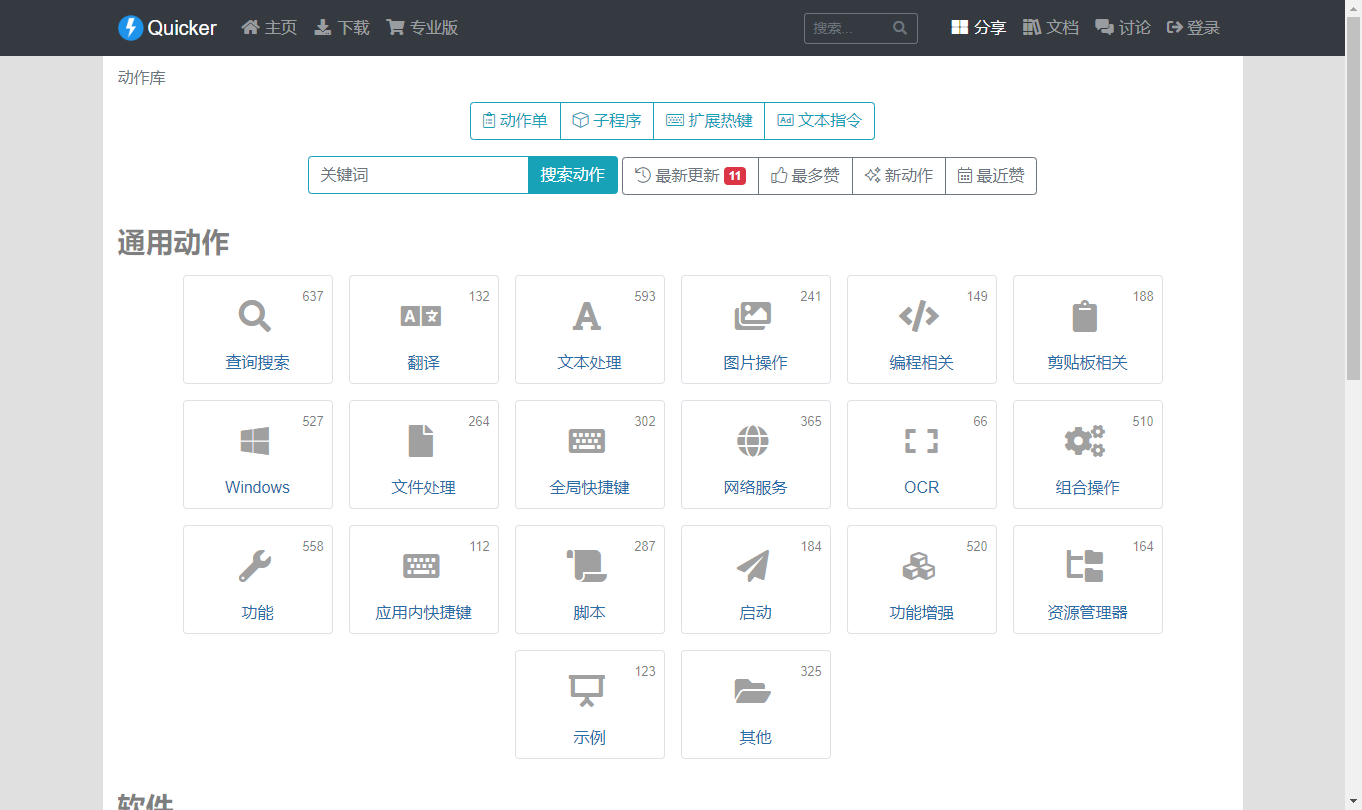Open the 分享 navbar item
1362x810 pixels.
(x=978, y=28)
